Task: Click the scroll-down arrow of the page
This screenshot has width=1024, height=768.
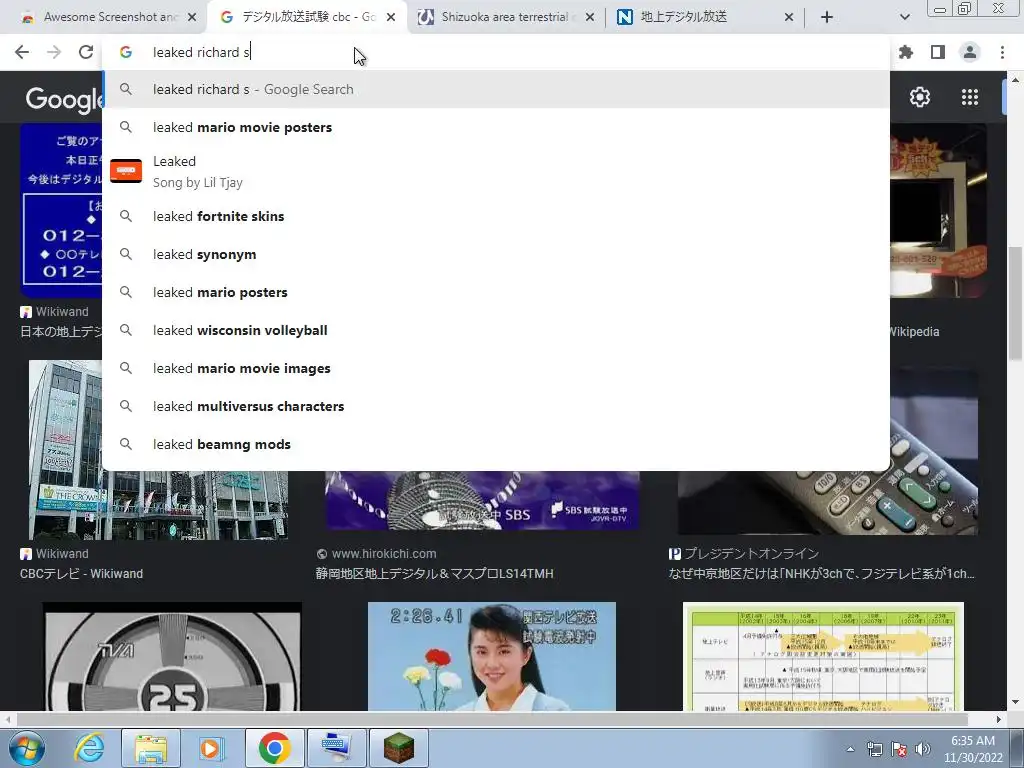Action: (x=1015, y=703)
